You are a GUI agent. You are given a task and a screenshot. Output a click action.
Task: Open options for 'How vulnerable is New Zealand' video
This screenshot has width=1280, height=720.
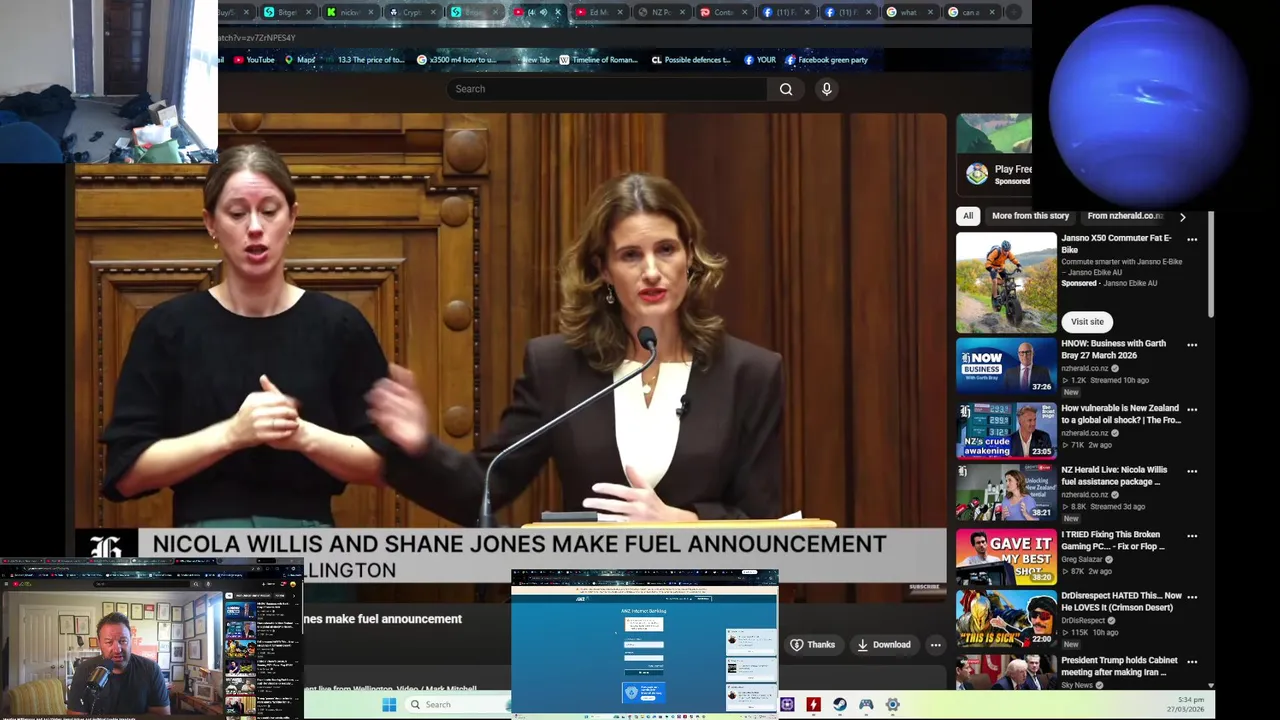pyautogui.click(x=1192, y=410)
